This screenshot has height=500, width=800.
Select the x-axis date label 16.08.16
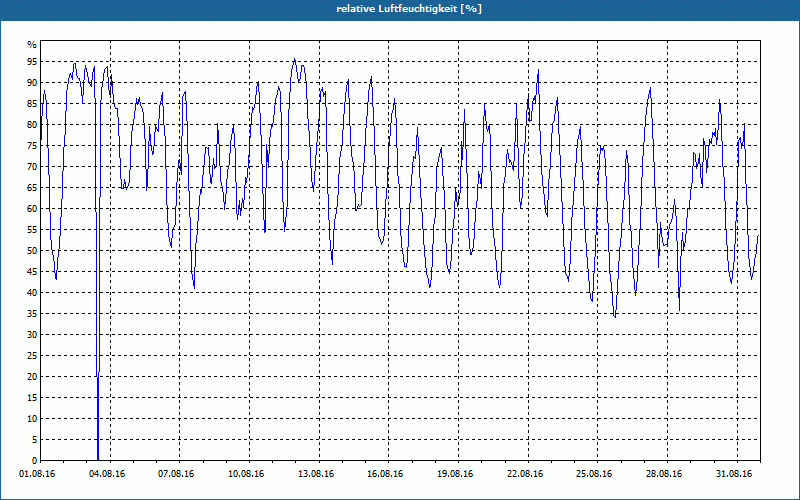tap(385, 474)
